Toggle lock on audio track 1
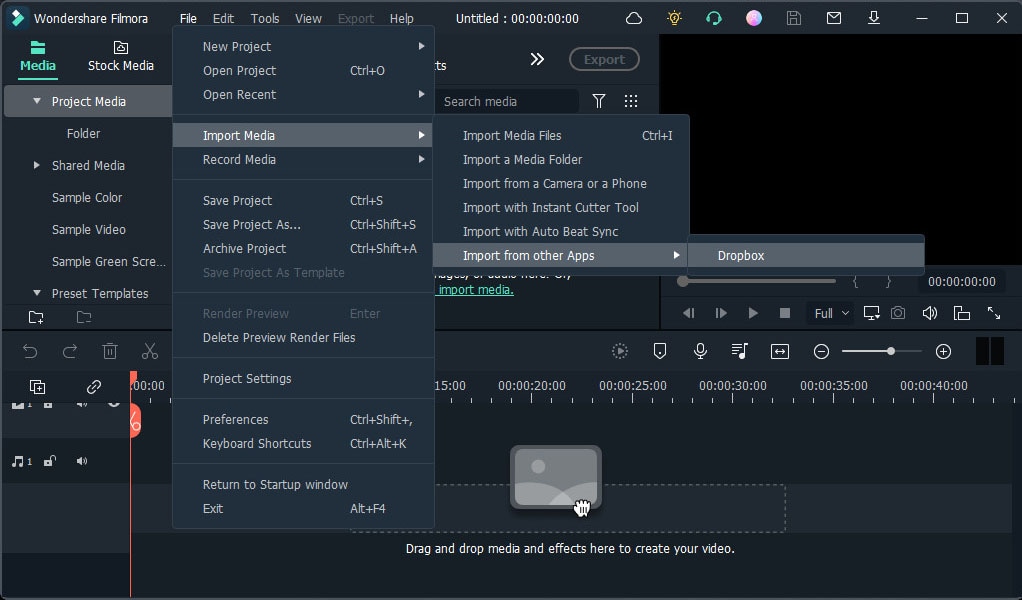1022x600 pixels. [x=50, y=461]
